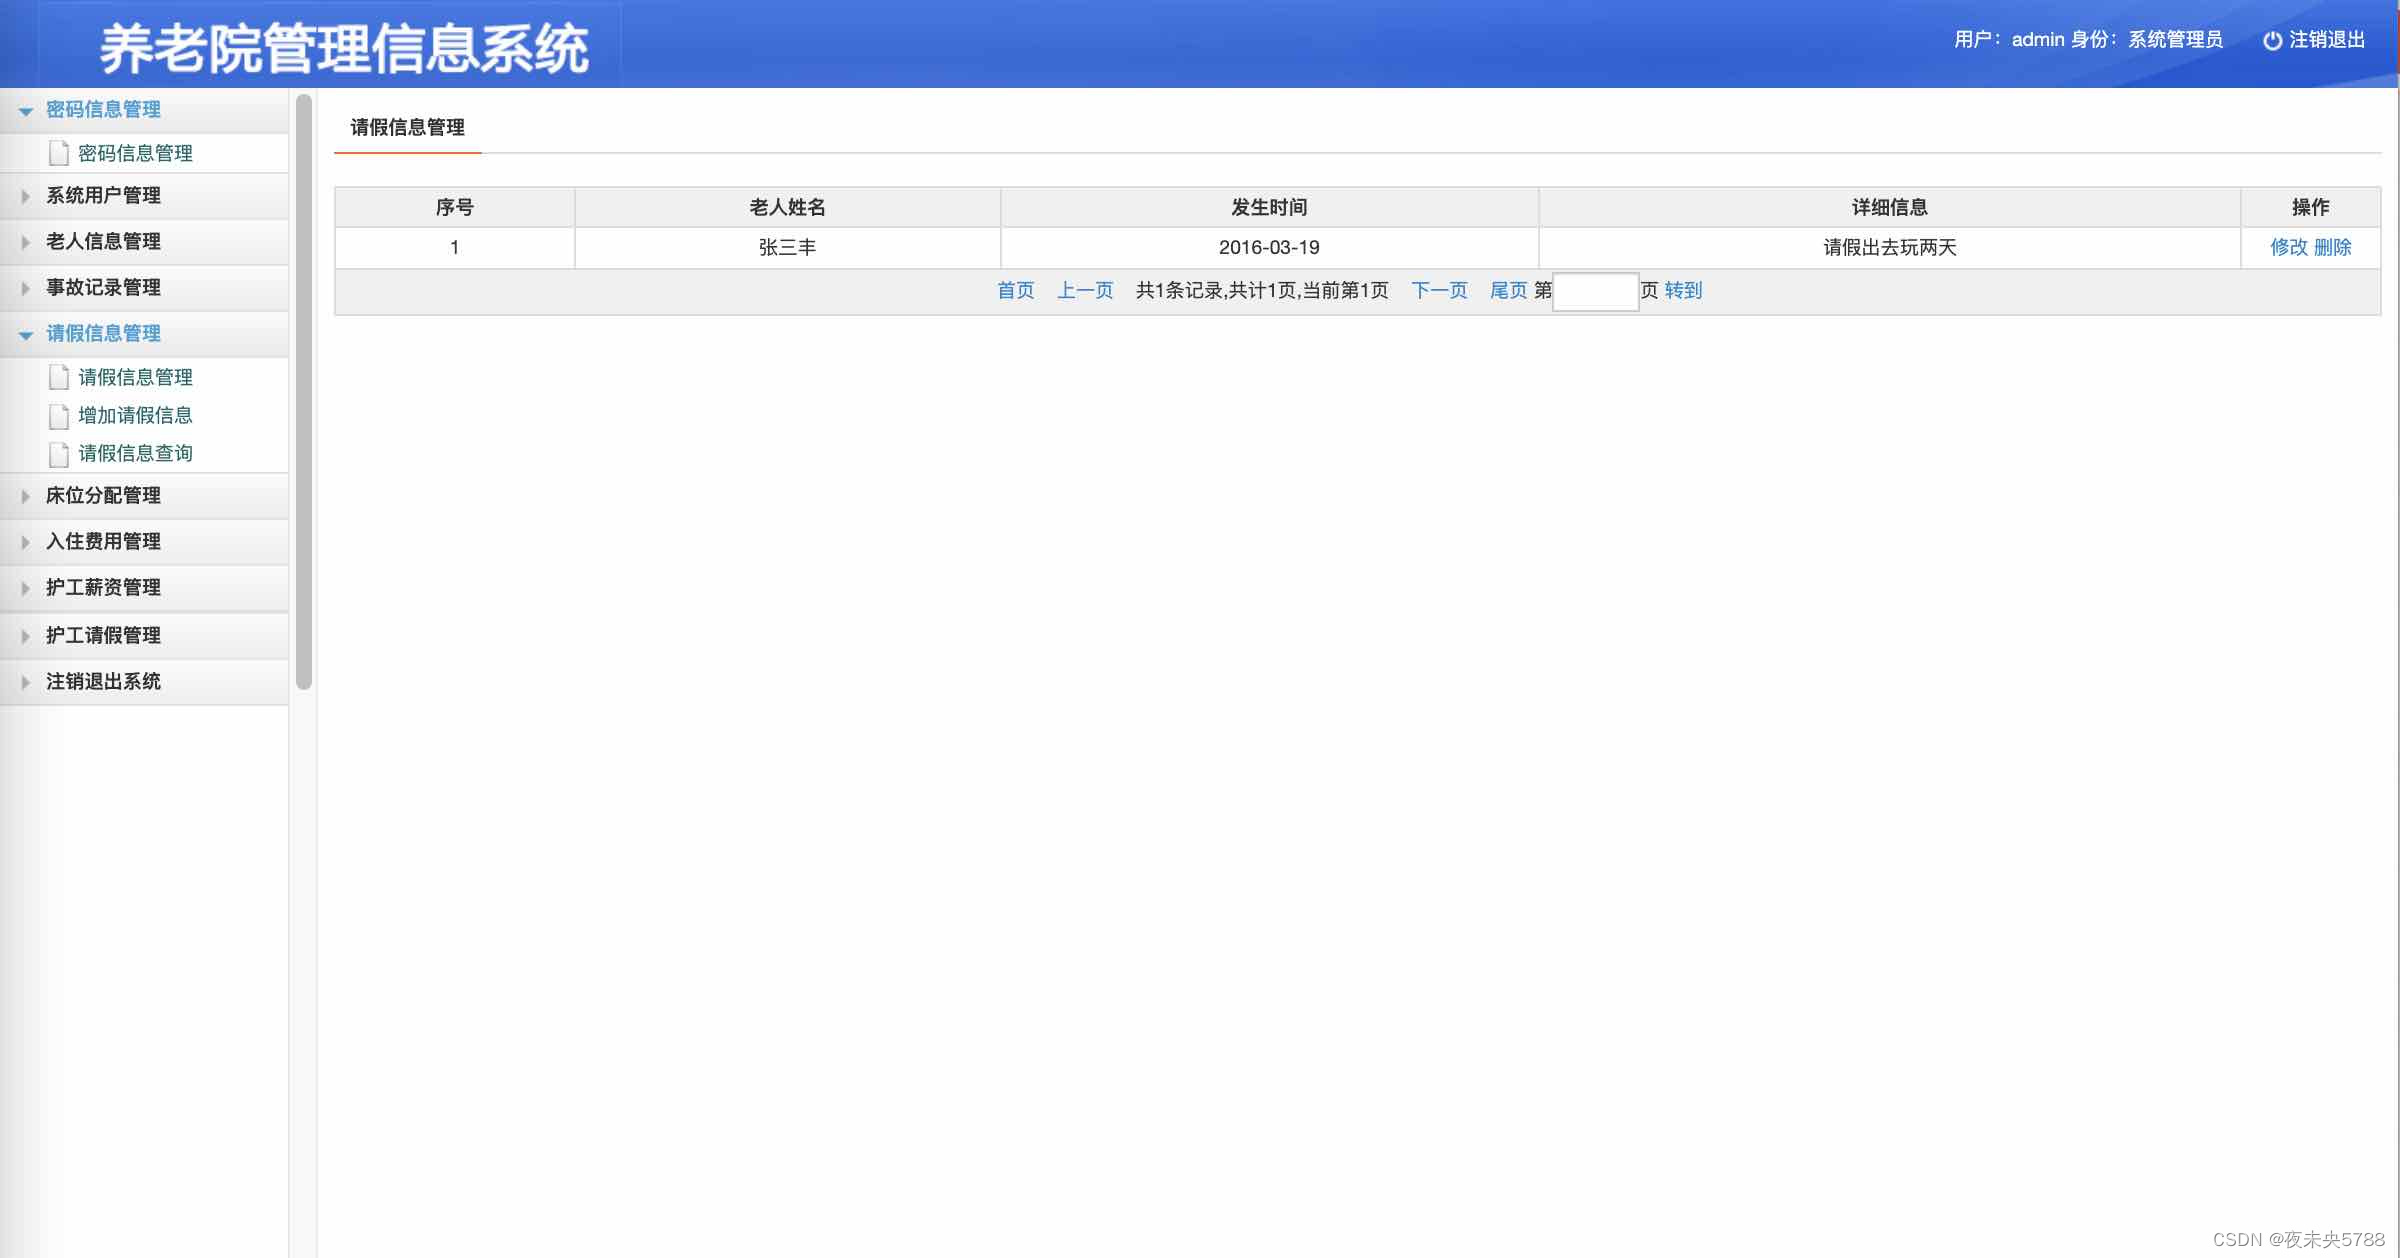Open 密码信息管理 menu header

(144, 110)
